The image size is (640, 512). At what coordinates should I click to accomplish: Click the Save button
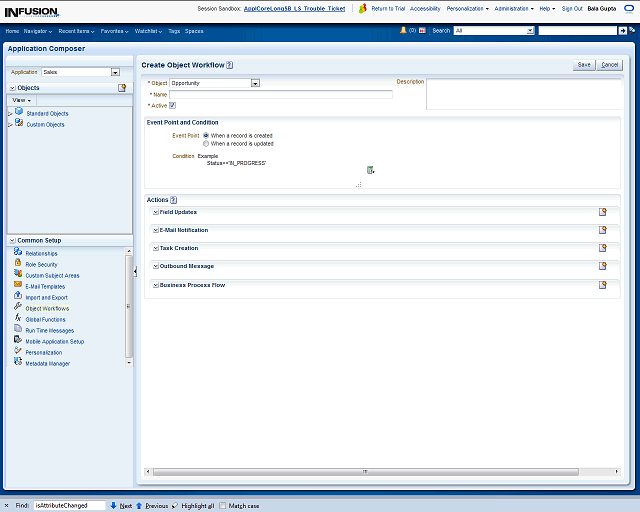click(x=584, y=65)
